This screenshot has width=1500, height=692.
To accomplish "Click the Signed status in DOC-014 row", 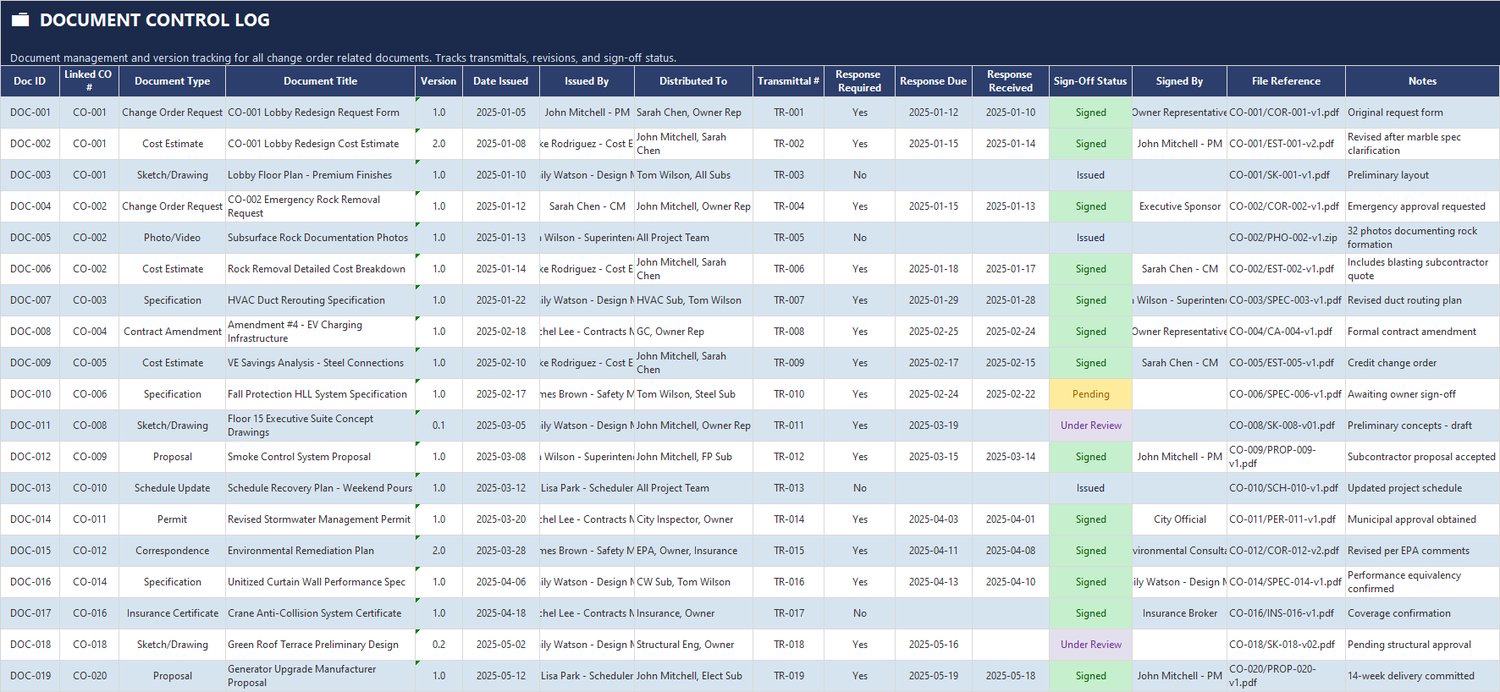I will click(x=1090, y=519).
